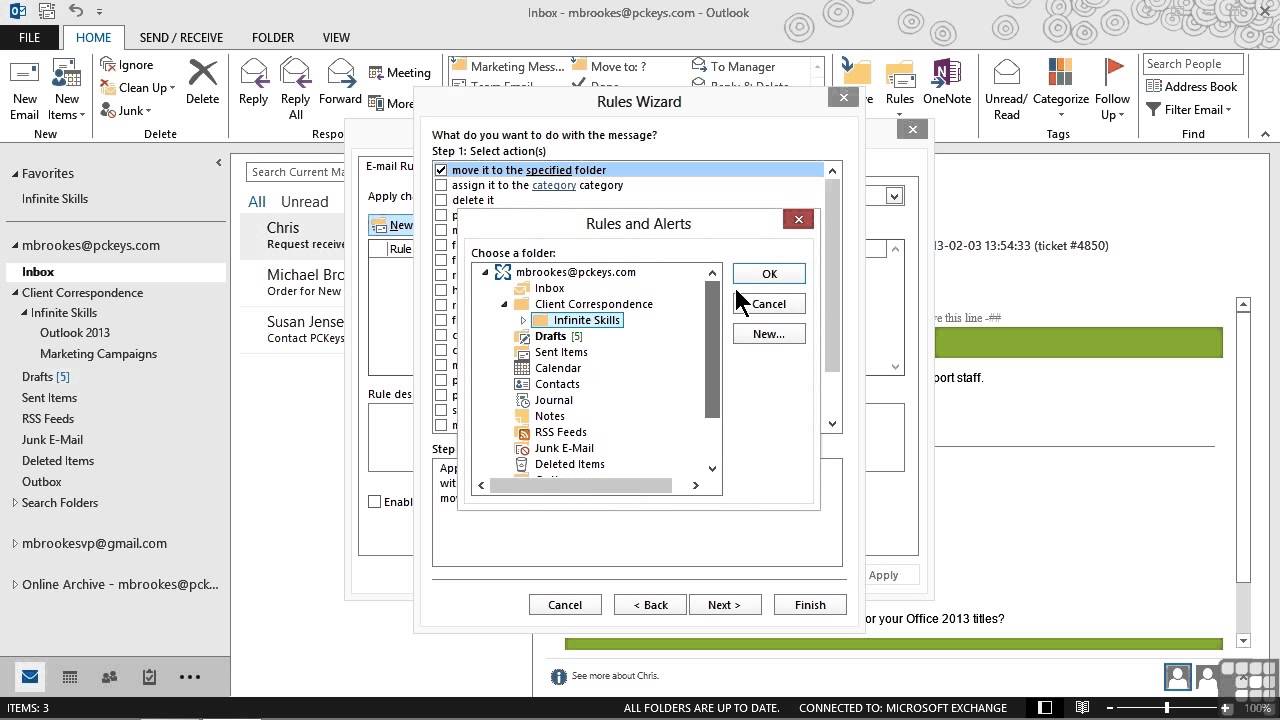1280x720 pixels.
Task: Click the zoom slider in status bar
Action: (x=1166, y=708)
